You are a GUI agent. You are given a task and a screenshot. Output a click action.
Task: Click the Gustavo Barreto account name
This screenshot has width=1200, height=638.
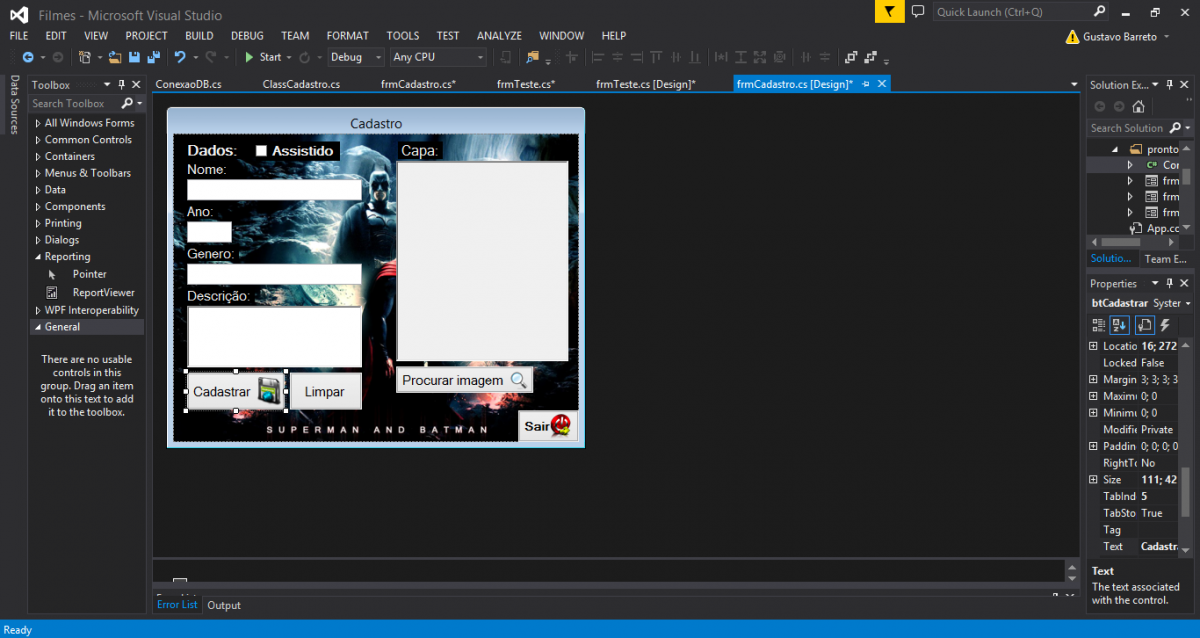tap(1122, 36)
